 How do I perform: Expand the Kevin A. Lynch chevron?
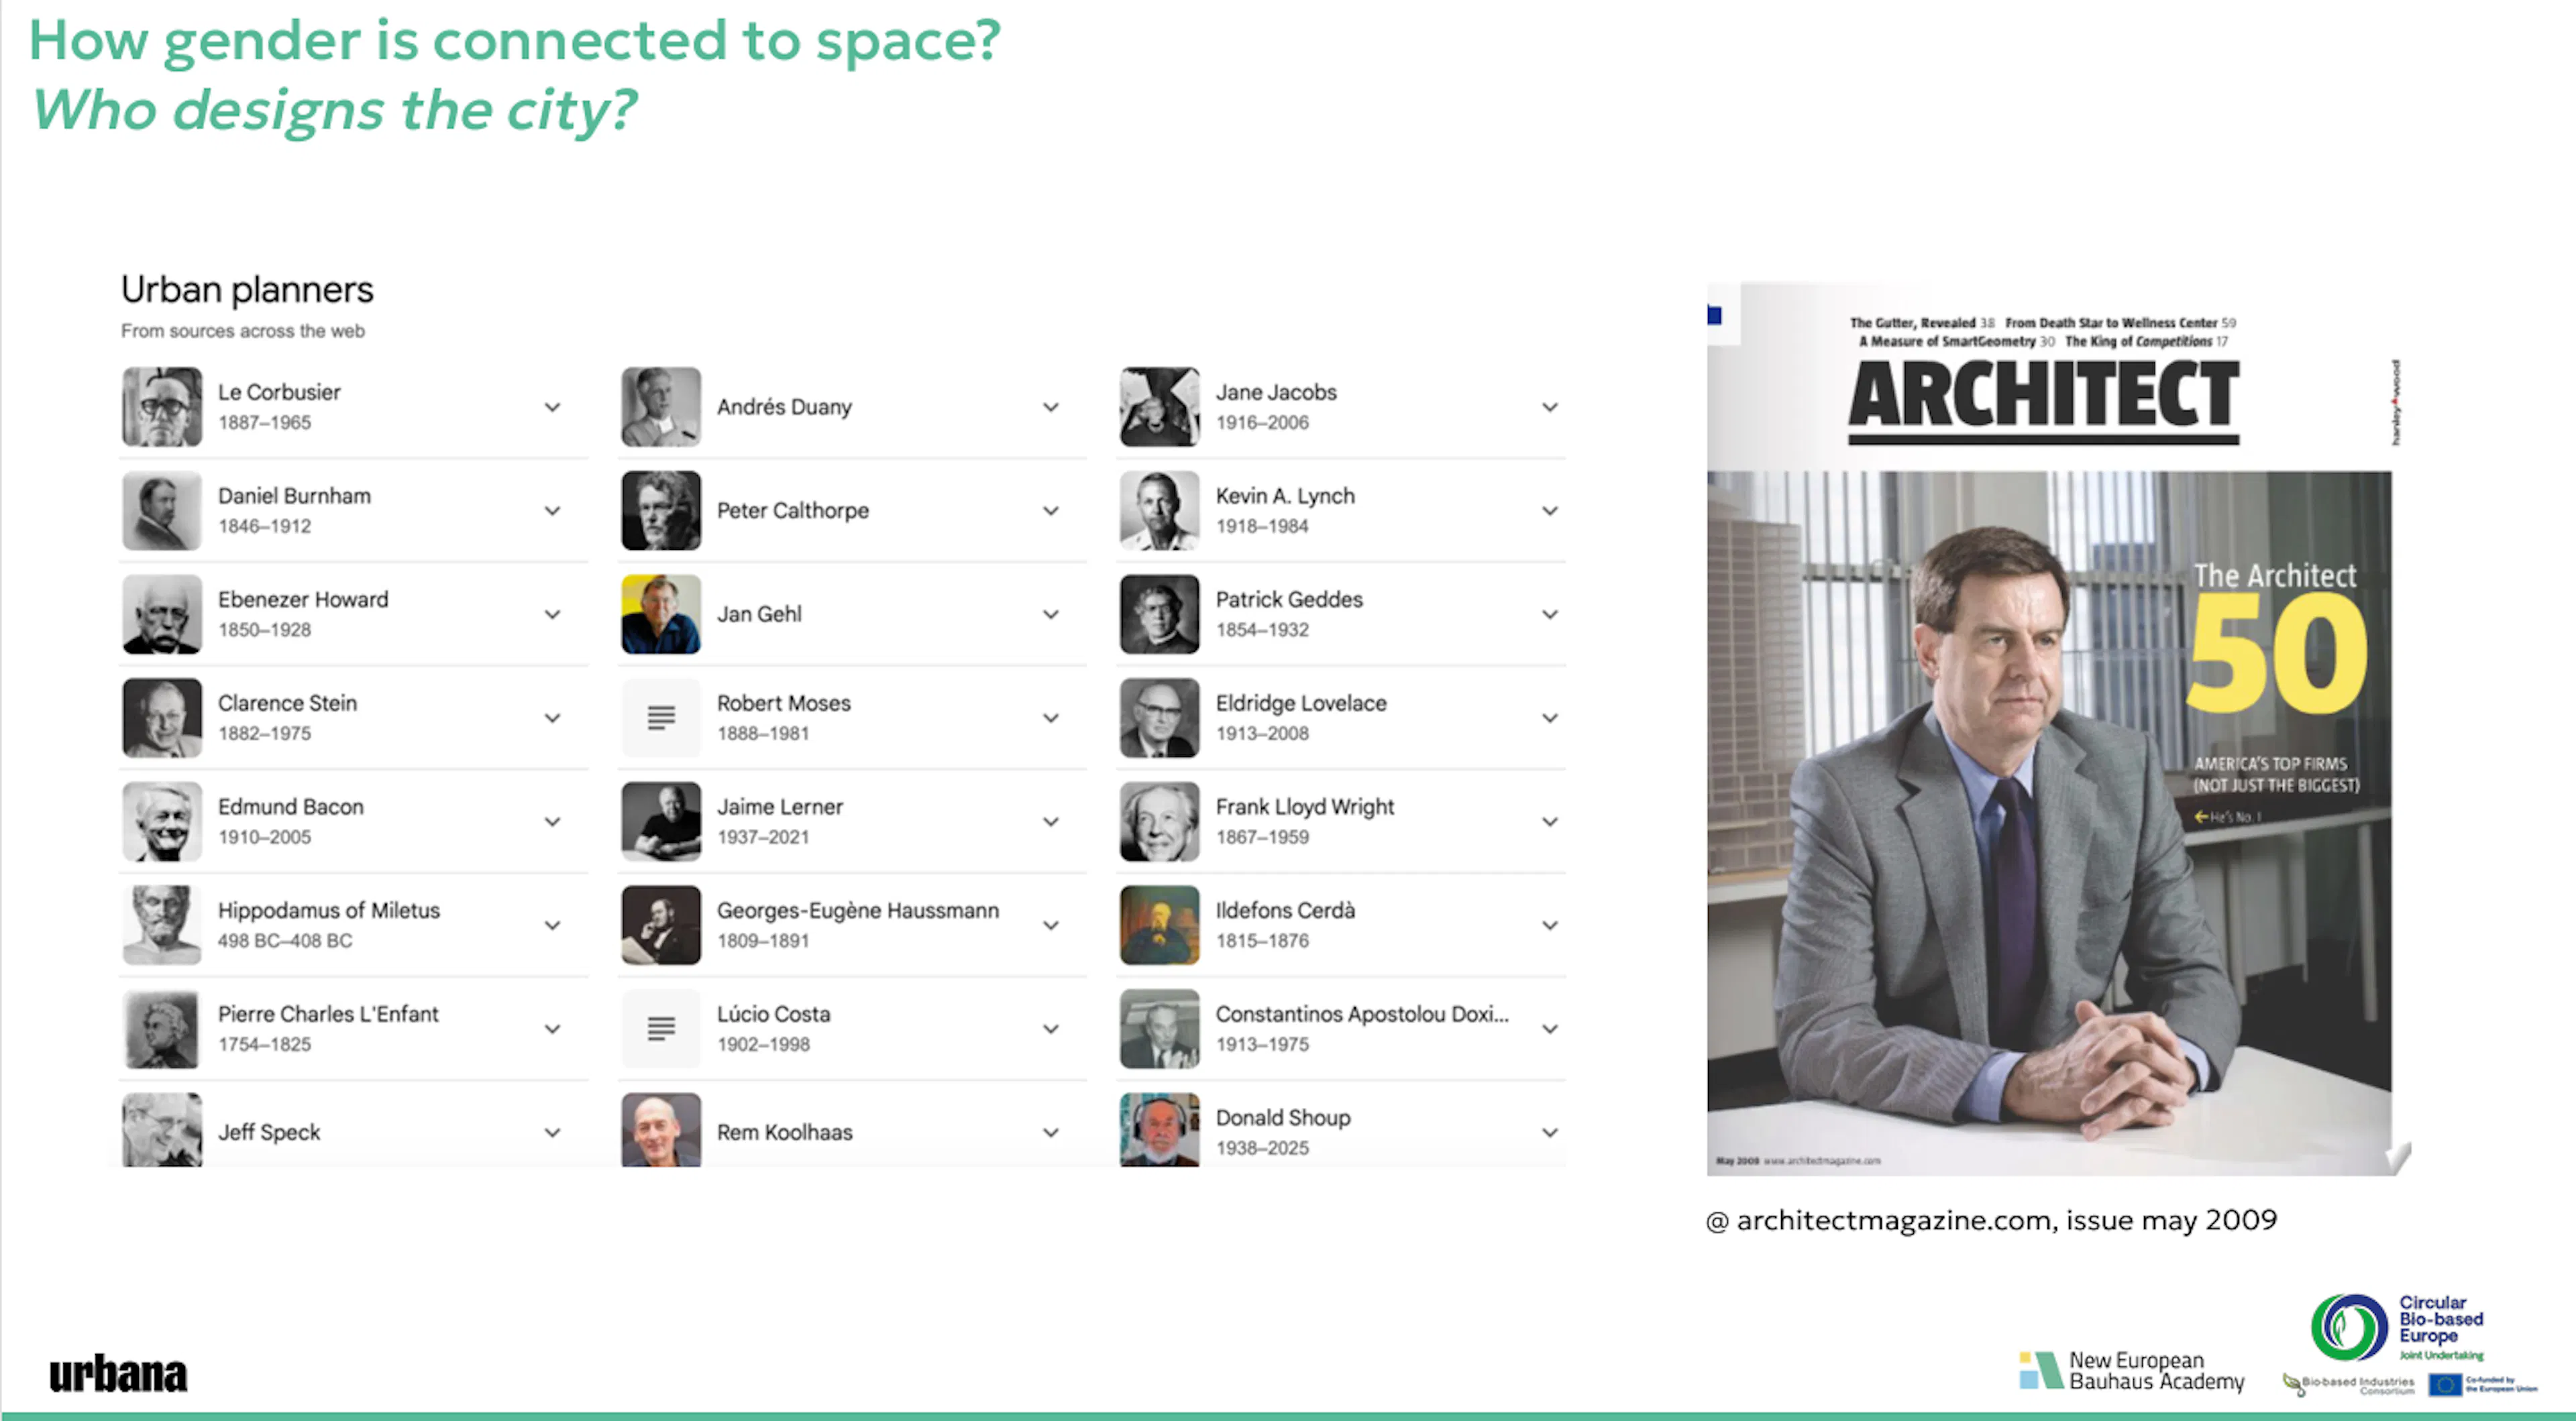click(1550, 511)
